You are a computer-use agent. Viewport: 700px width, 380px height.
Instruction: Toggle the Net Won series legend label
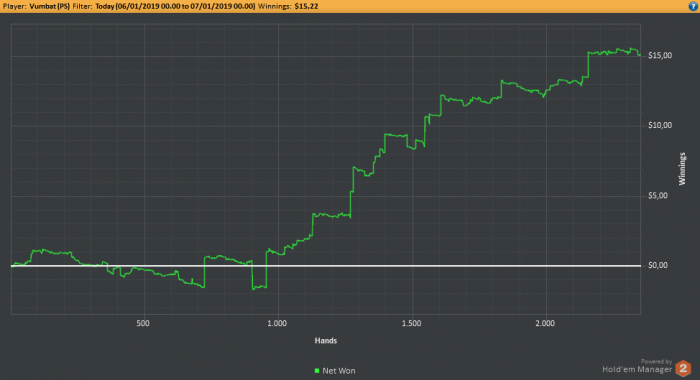tap(339, 371)
